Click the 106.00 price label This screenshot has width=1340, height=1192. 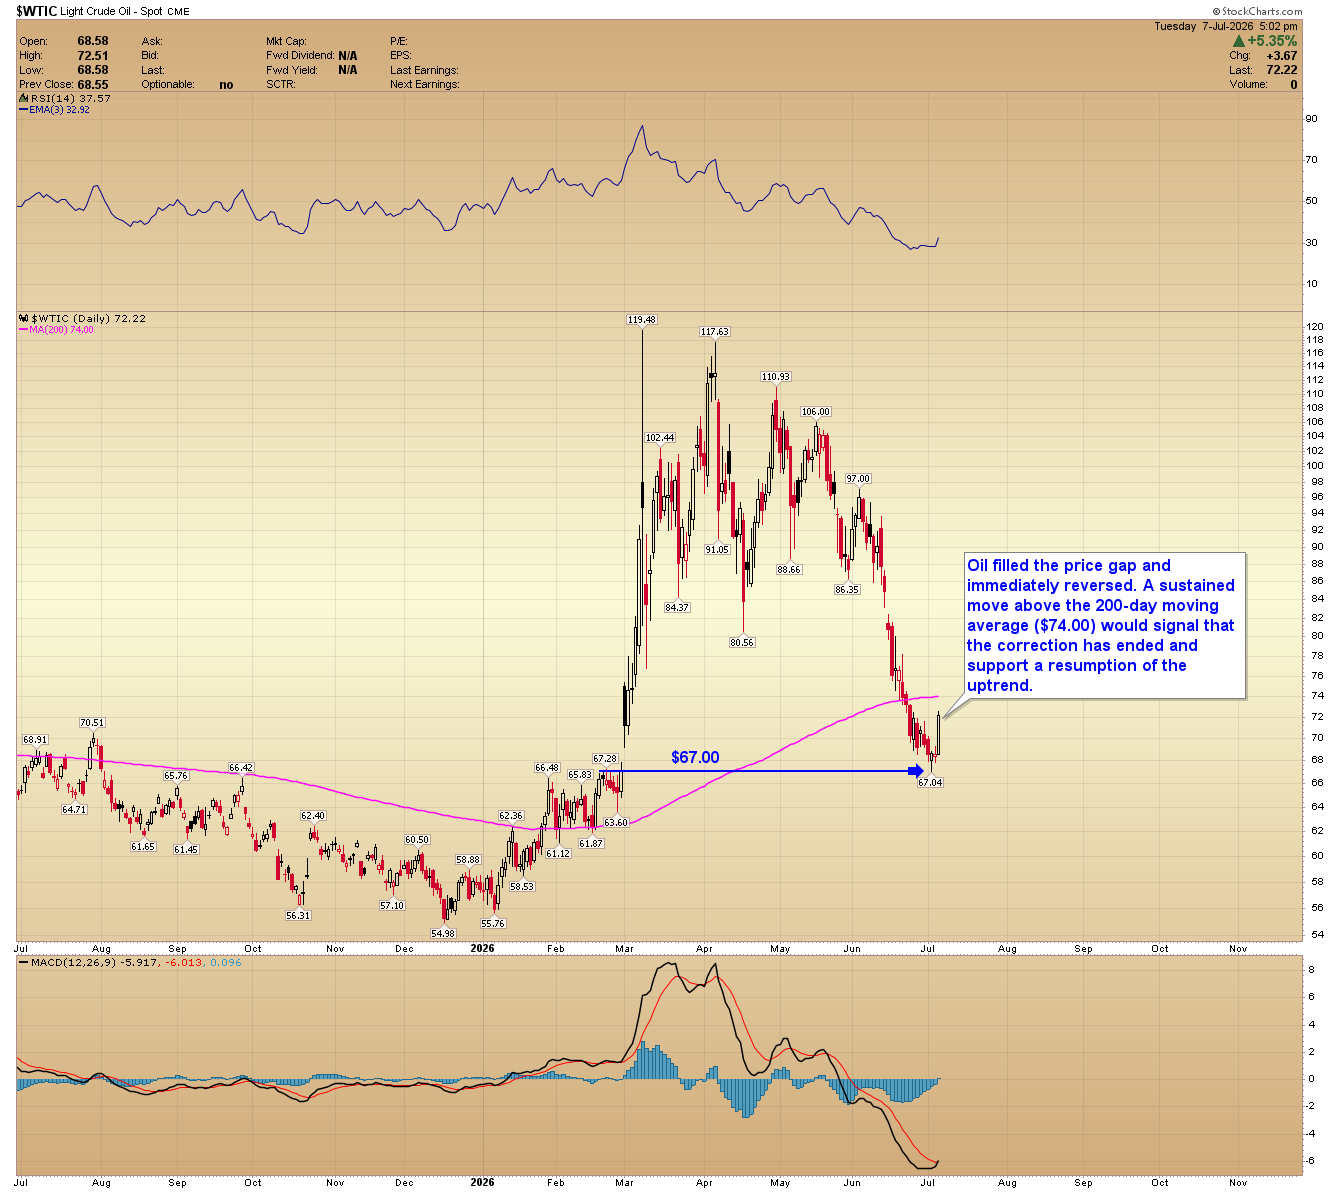816,412
